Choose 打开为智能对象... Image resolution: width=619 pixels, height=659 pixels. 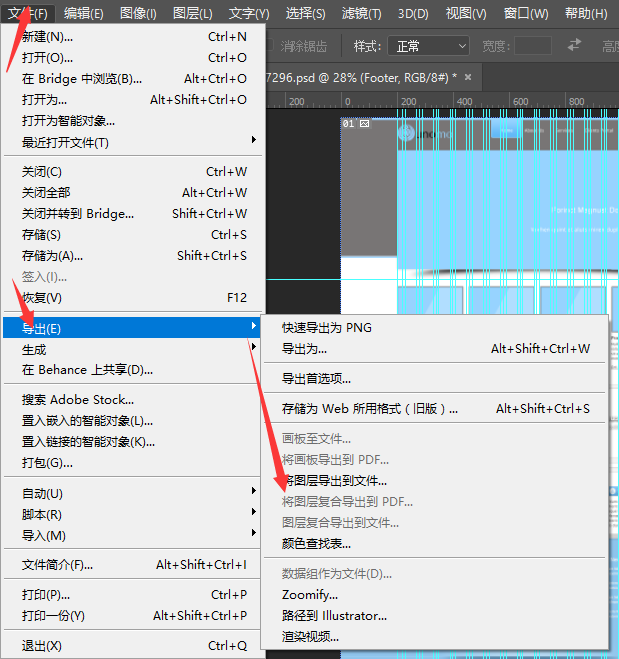(x=134, y=121)
